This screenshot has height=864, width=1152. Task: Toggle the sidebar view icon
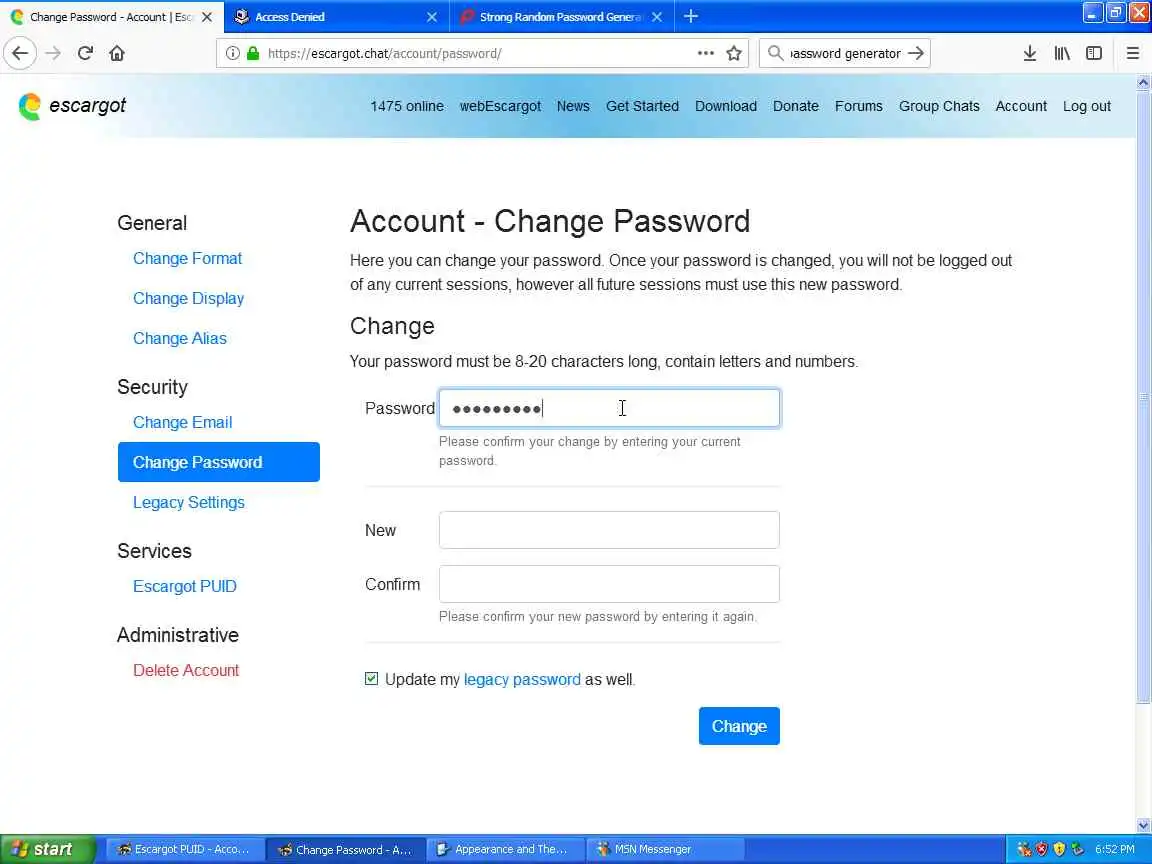coord(1094,53)
